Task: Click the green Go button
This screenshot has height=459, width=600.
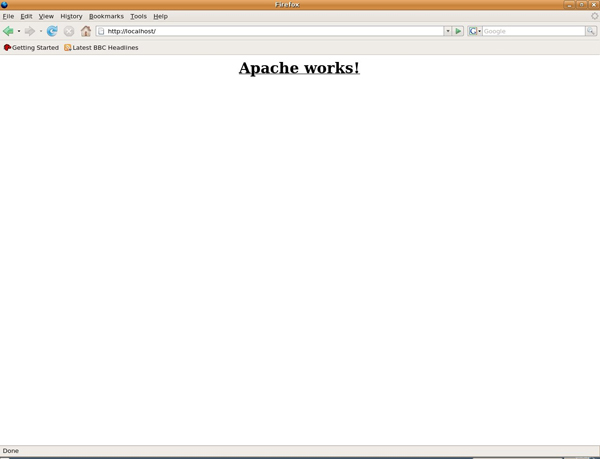Action: [x=458, y=31]
